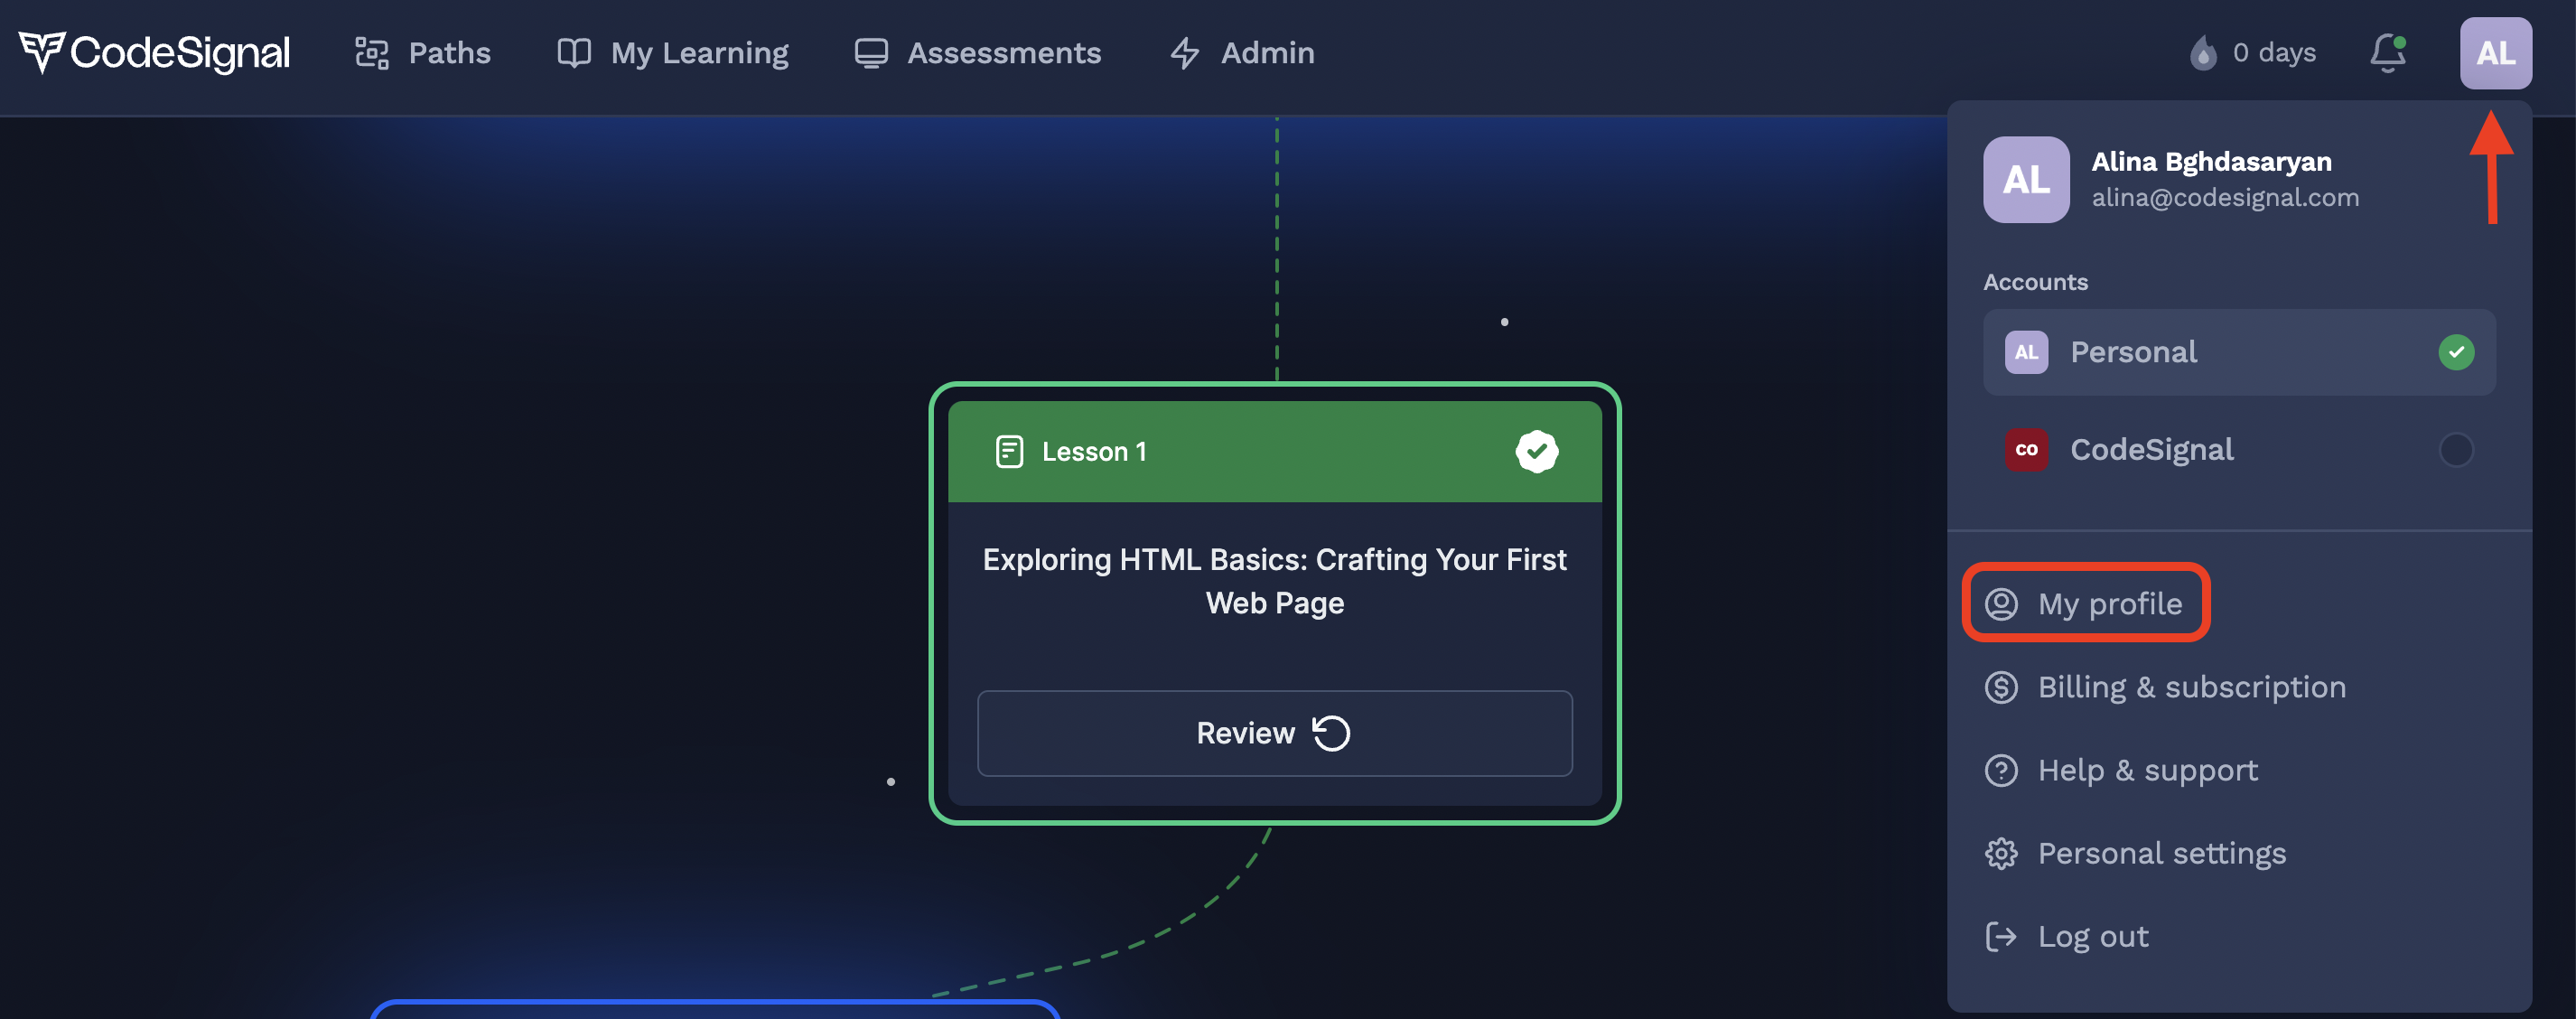Click the 0 days streak text
The image size is (2576, 1019).
click(x=2274, y=52)
